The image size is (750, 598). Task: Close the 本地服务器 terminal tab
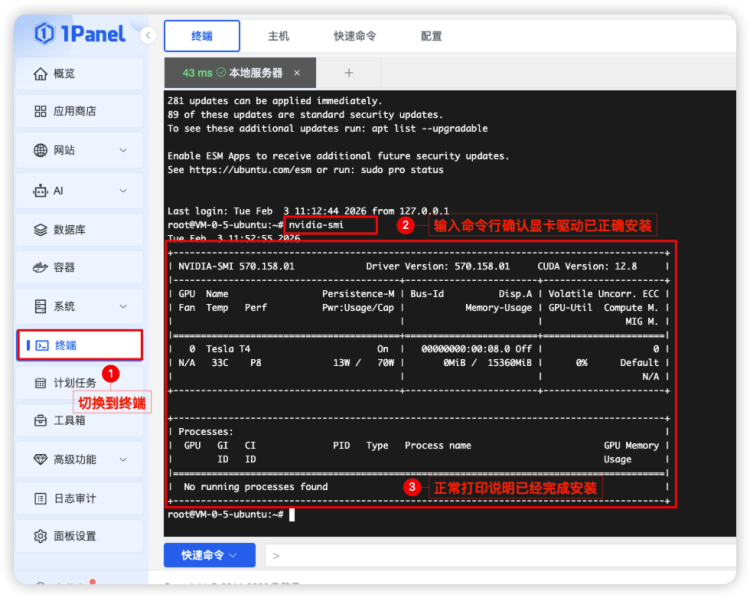pos(297,73)
